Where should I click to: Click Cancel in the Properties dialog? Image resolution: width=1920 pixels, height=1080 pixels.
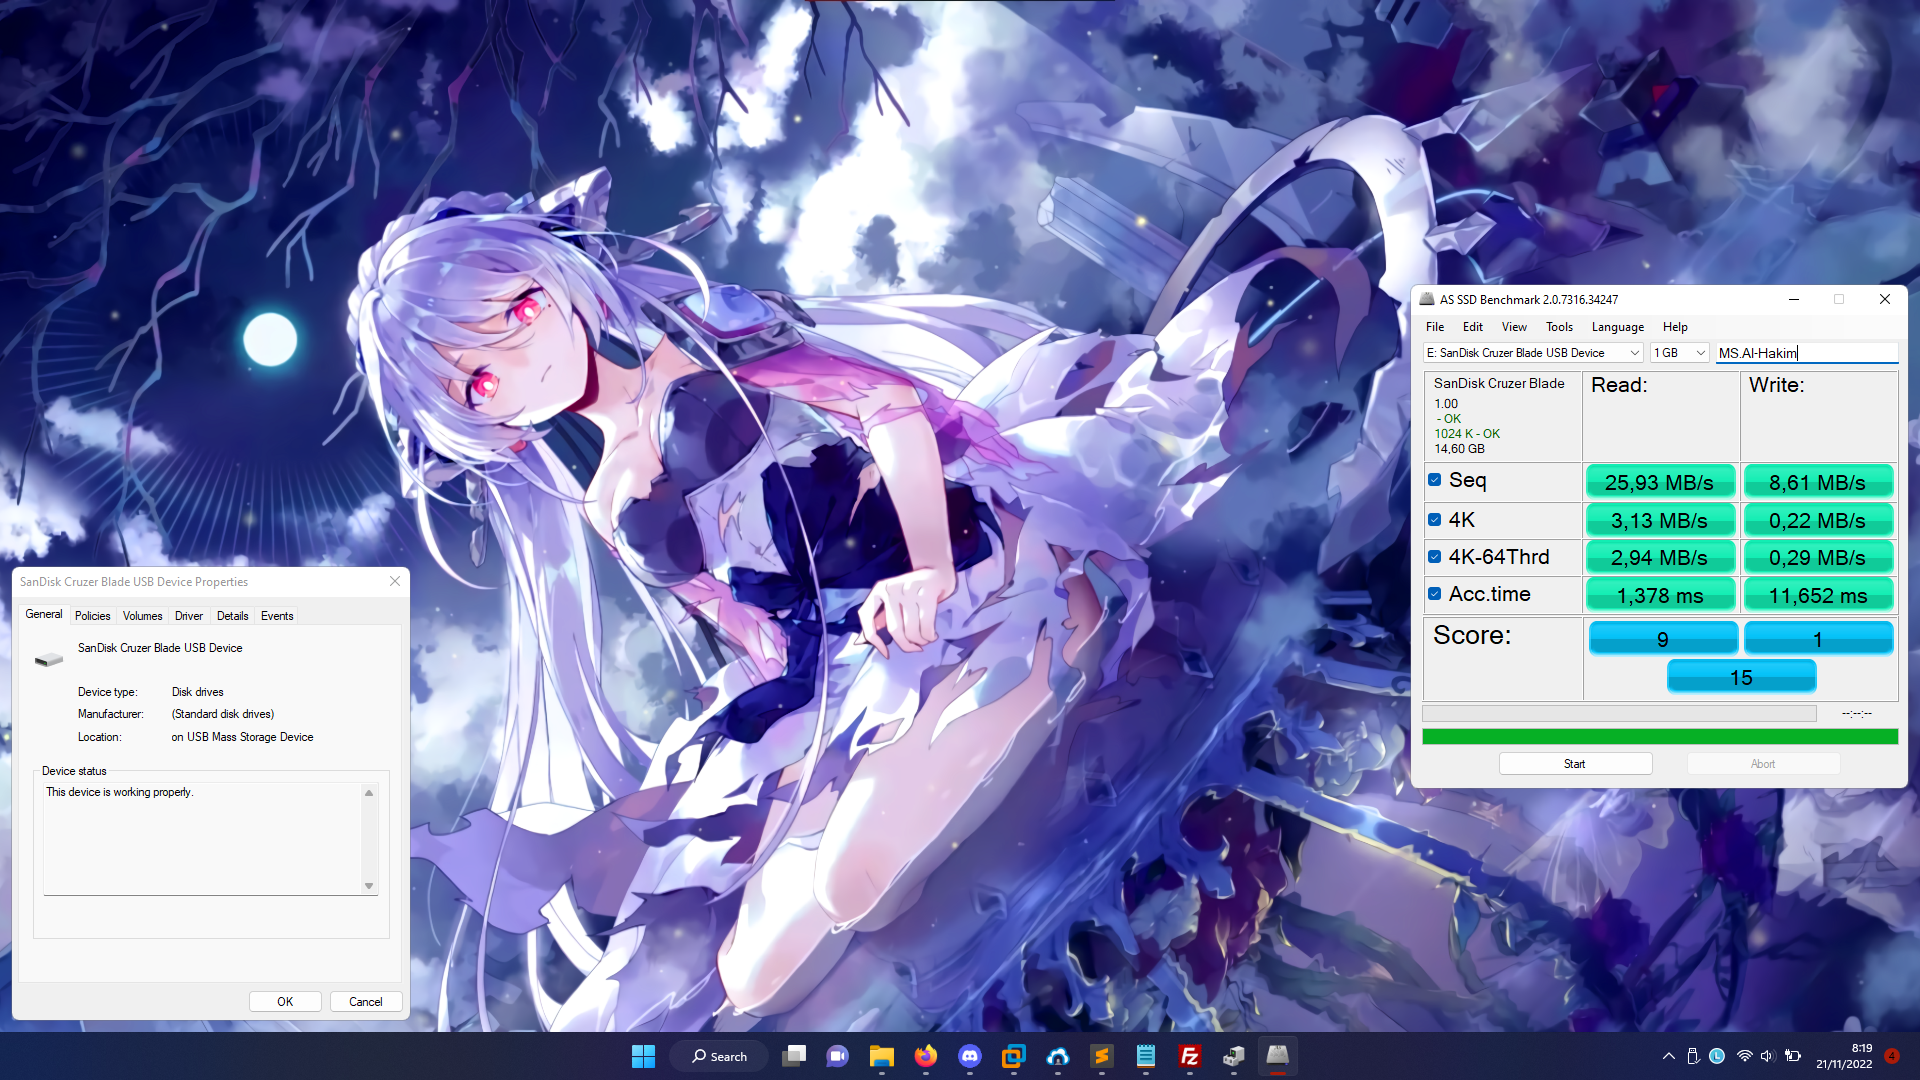click(x=366, y=1002)
